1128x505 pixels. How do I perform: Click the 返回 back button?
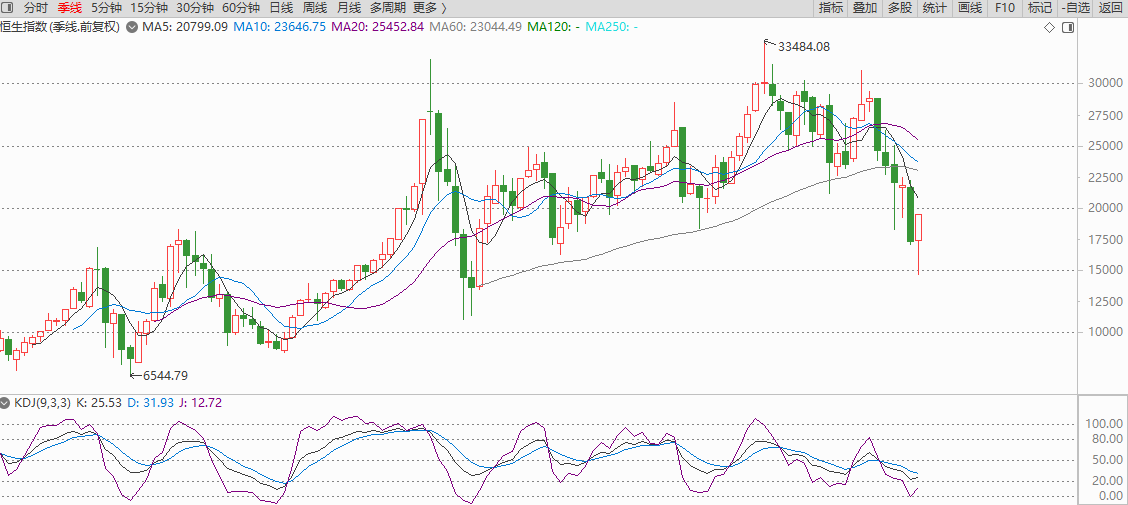pos(1110,8)
